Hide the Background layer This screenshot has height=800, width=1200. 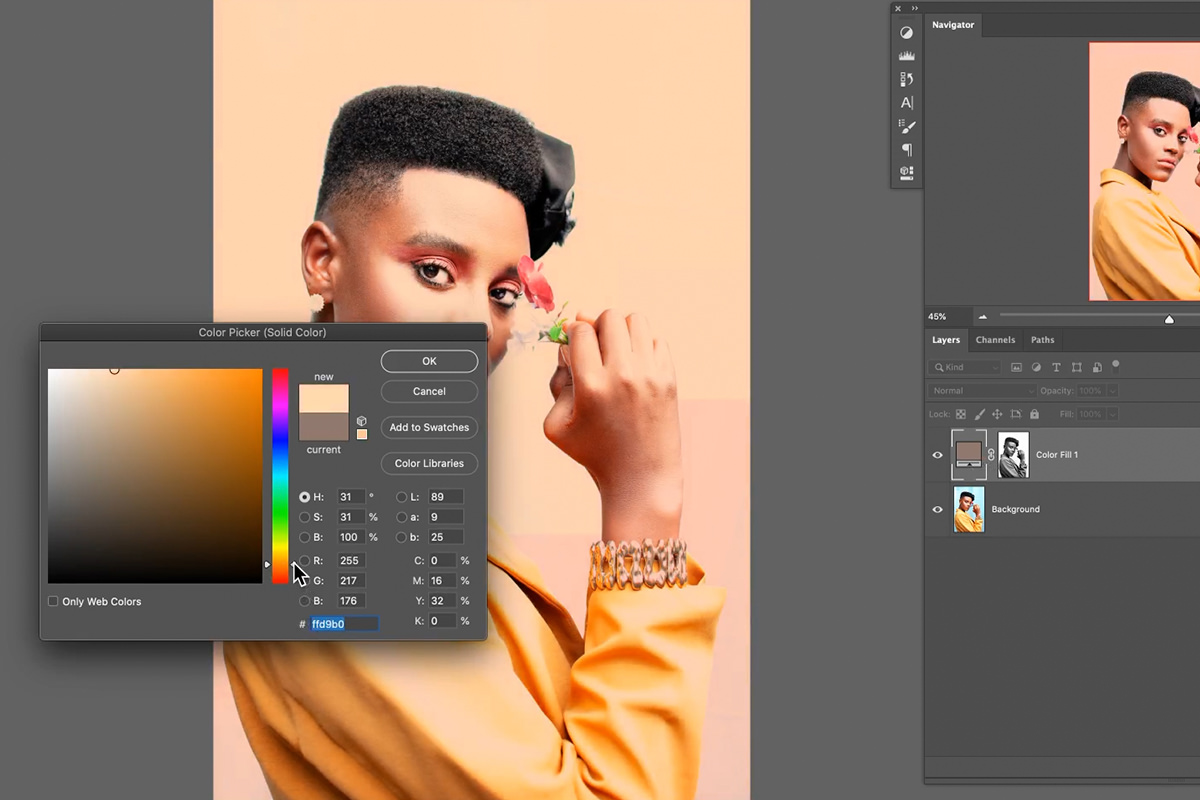937,509
